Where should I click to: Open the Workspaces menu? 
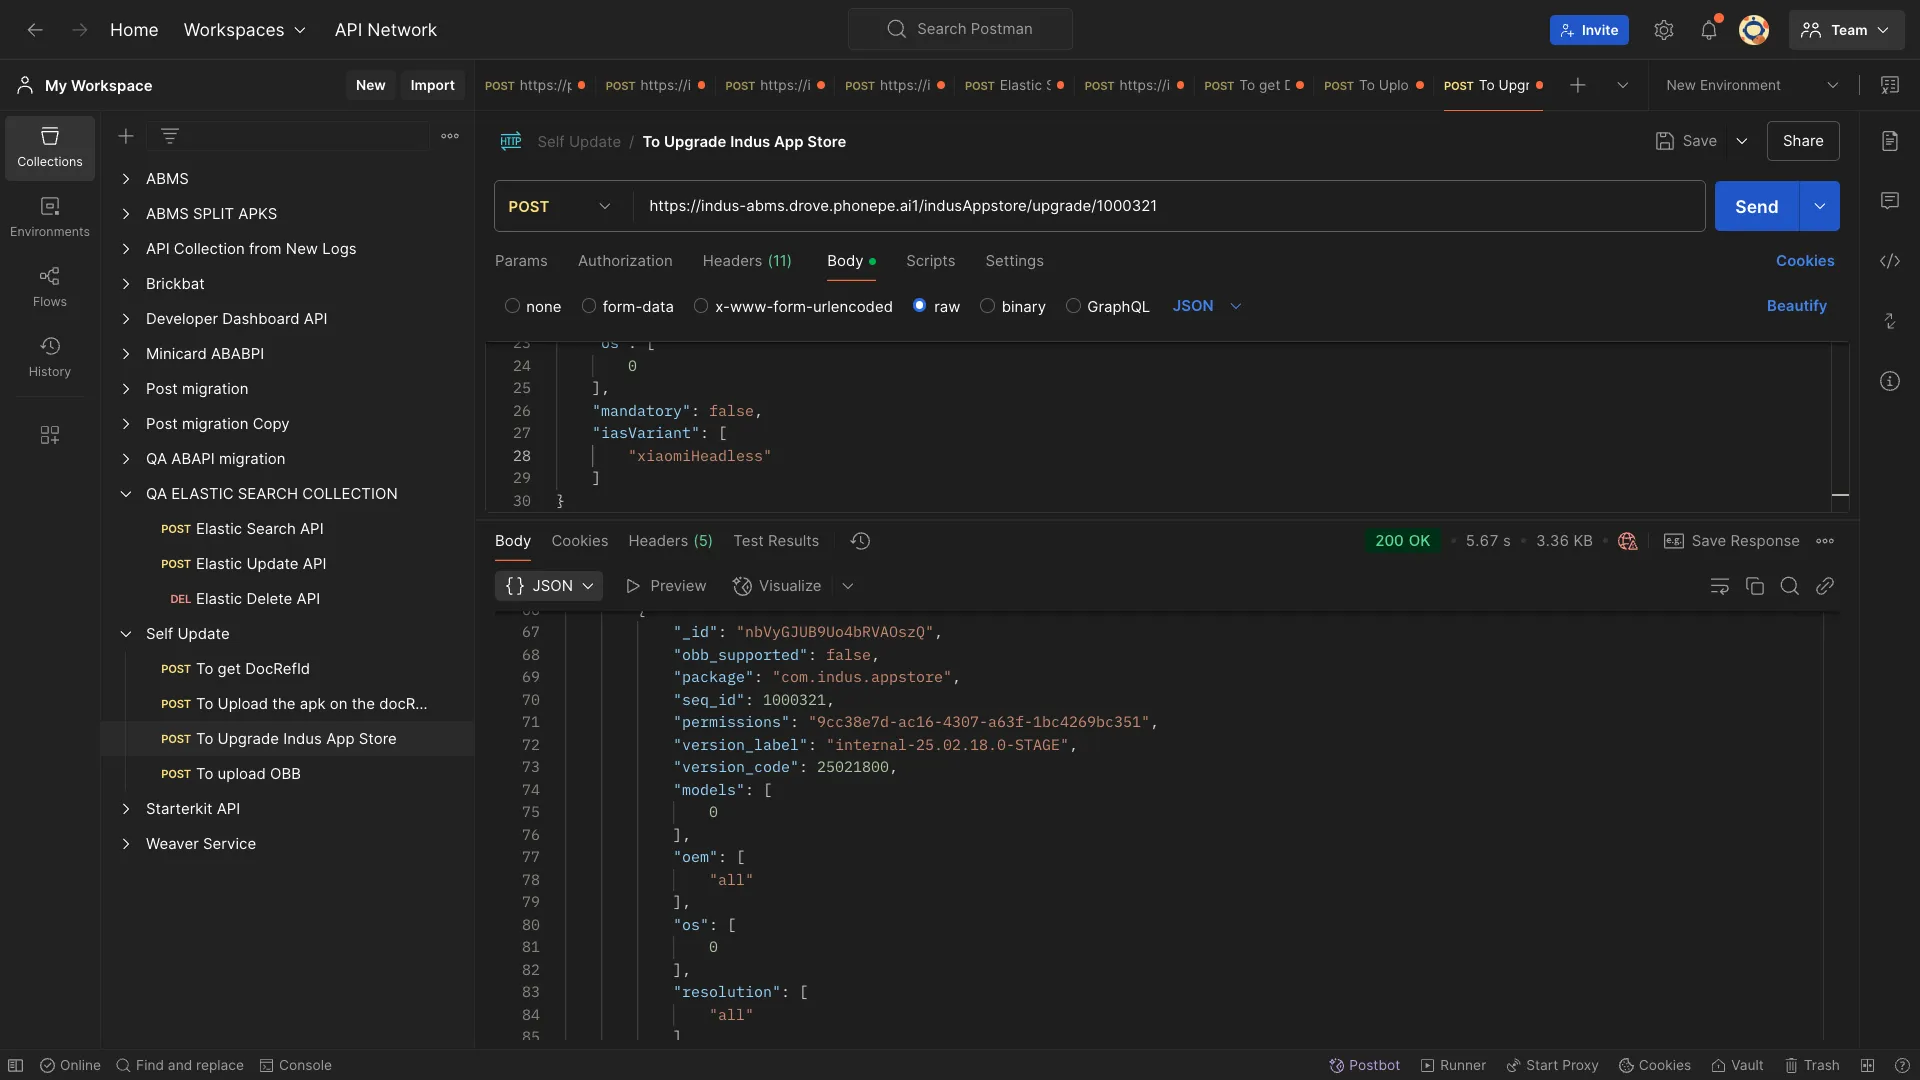point(245,30)
